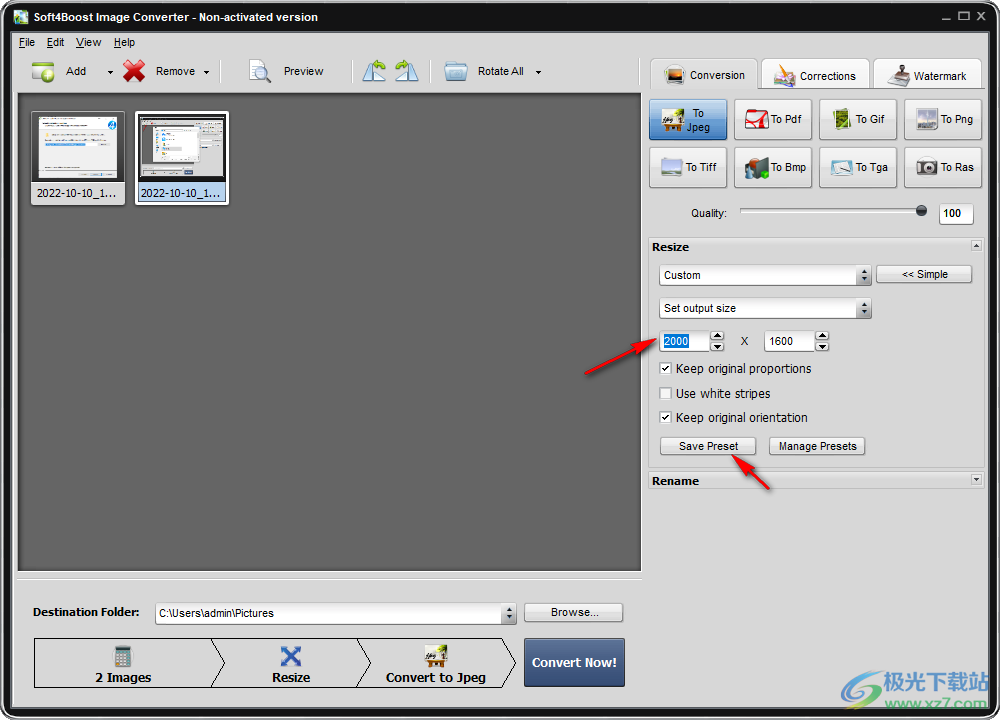Switch to the Watermark tab
This screenshot has height=720, width=1000.
click(x=929, y=75)
